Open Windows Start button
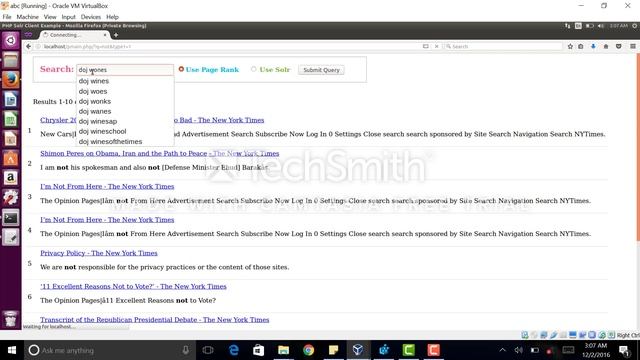 [12, 350]
